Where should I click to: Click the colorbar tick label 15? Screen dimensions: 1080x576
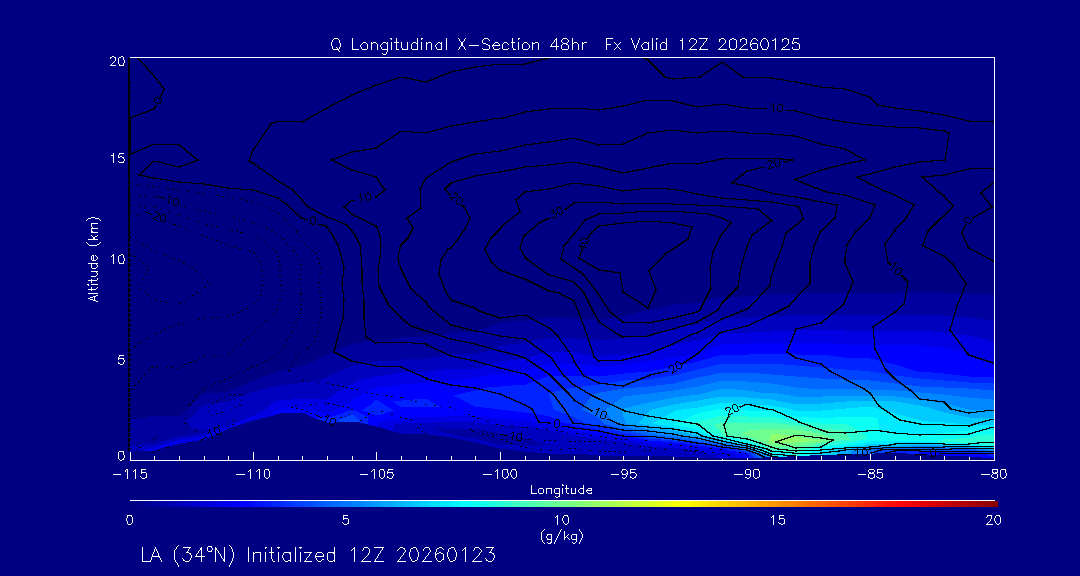tap(777, 520)
